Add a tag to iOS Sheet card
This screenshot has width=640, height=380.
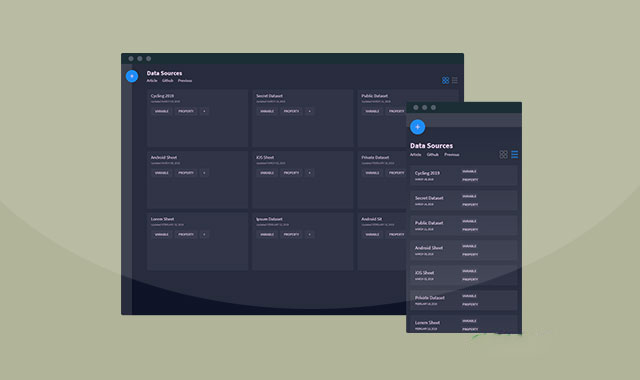(309, 173)
